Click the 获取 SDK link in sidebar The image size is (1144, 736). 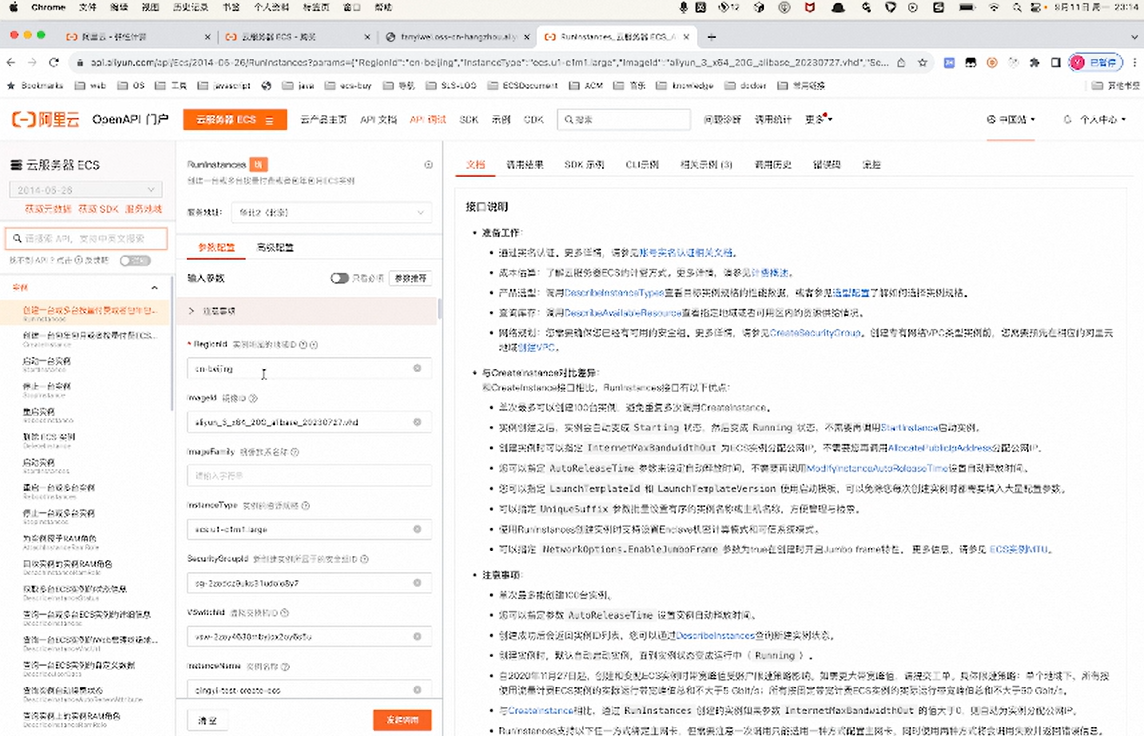(x=98, y=209)
